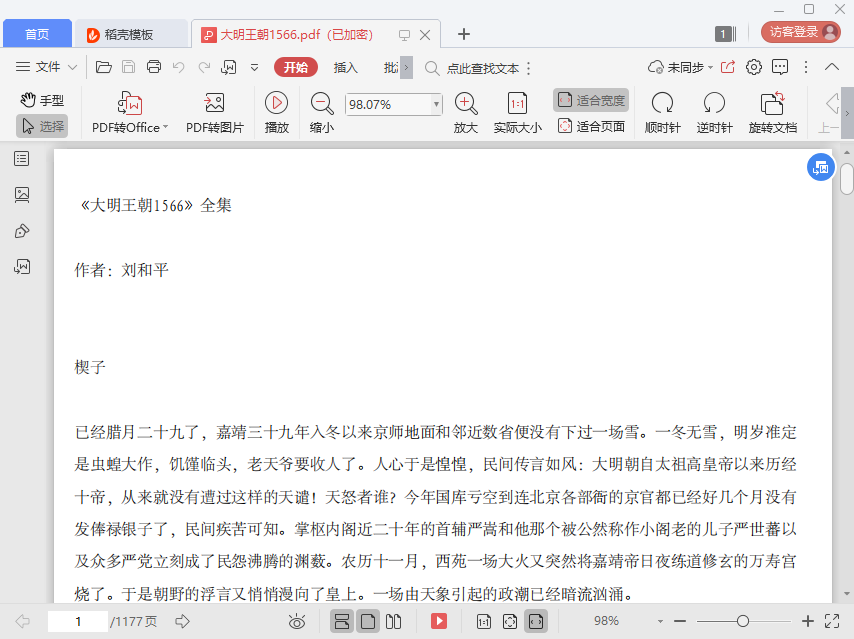
Task: Switch to the 开始 ribbon tab
Action: point(296,68)
